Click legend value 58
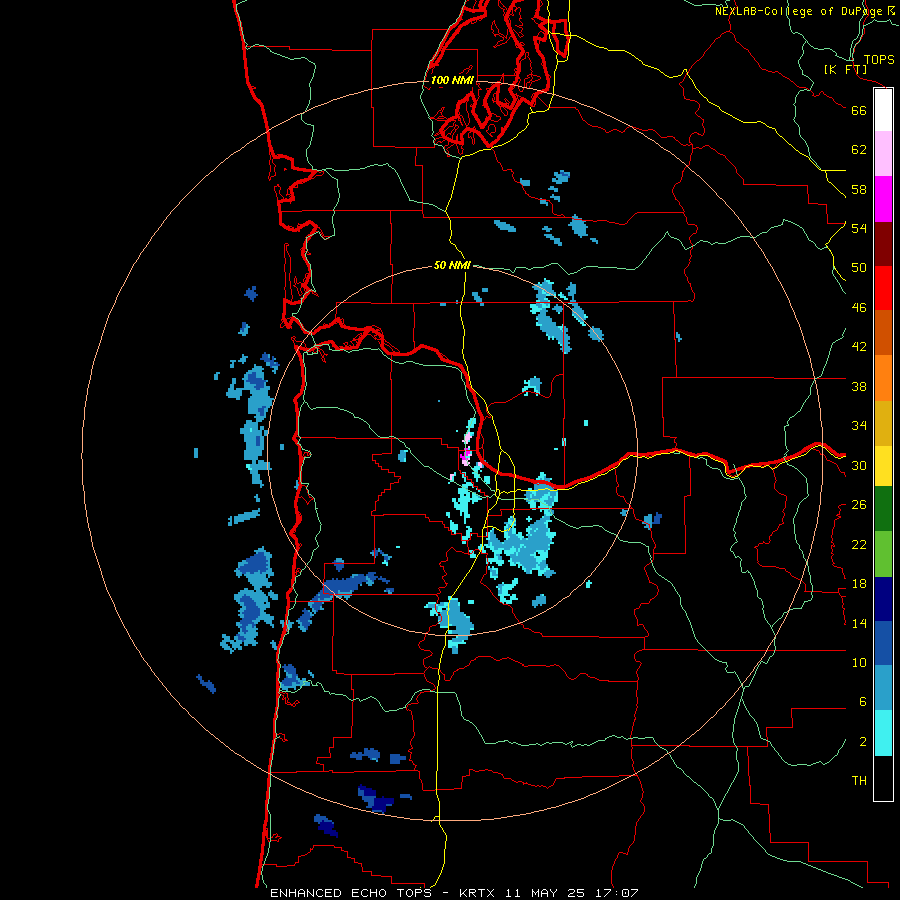Screen dimensions: 900x900 click(x=859, y=189)
